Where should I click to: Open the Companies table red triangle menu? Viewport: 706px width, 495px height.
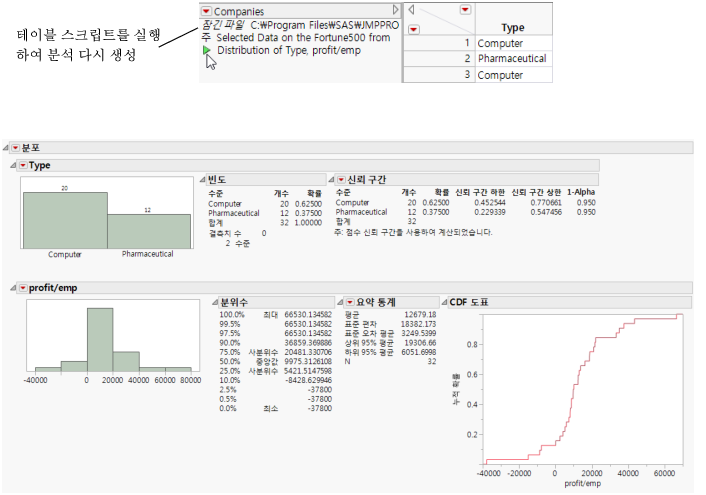coord(207,10)
